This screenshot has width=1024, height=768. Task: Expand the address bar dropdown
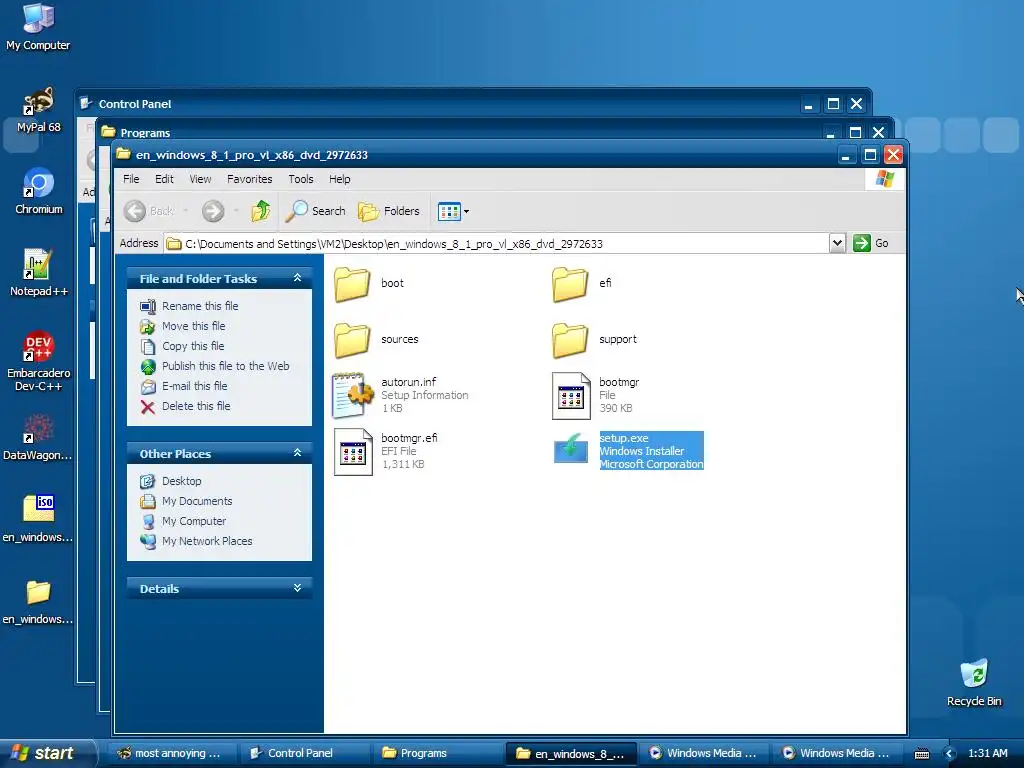837,244
